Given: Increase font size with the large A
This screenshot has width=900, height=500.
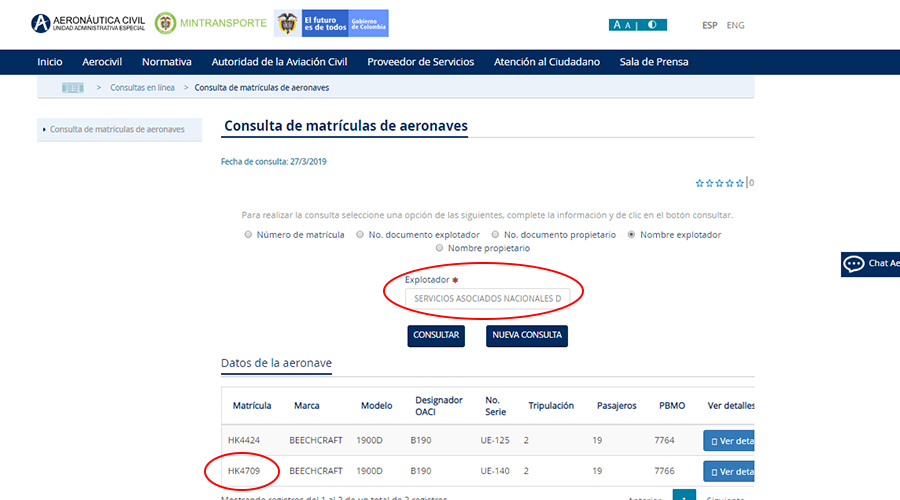Looking at the screenshot, I should [617, 25].
